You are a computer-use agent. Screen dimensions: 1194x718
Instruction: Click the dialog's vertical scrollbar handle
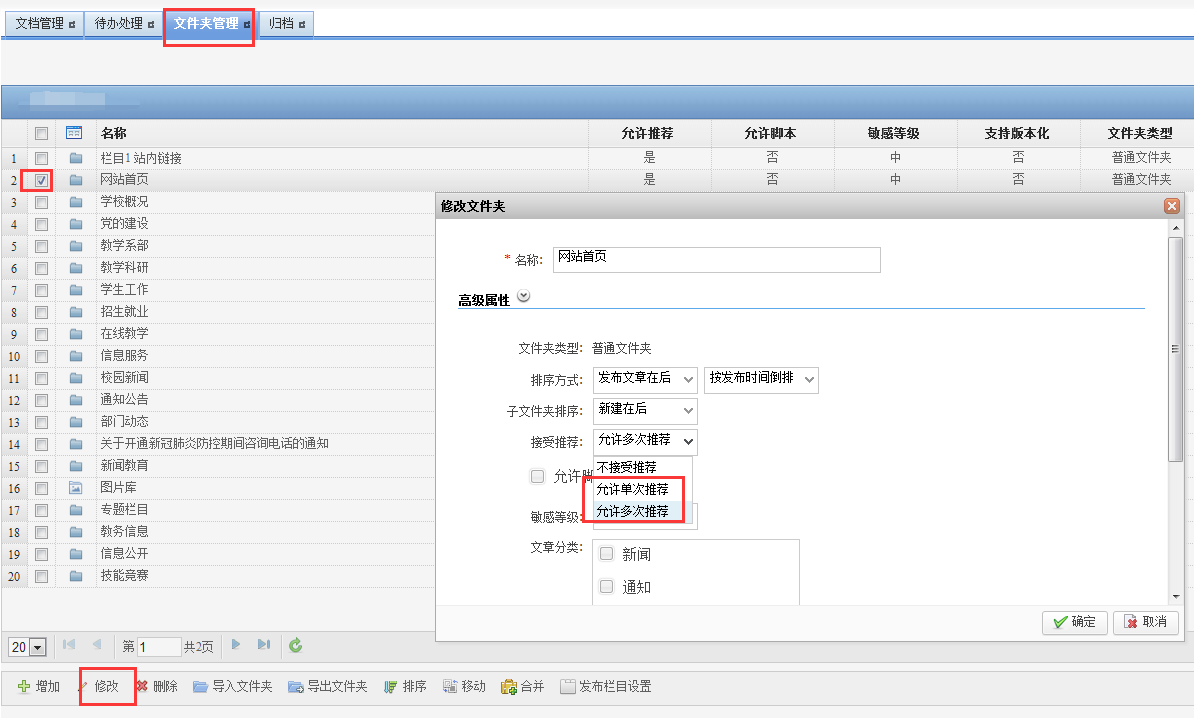point(1175,350)
